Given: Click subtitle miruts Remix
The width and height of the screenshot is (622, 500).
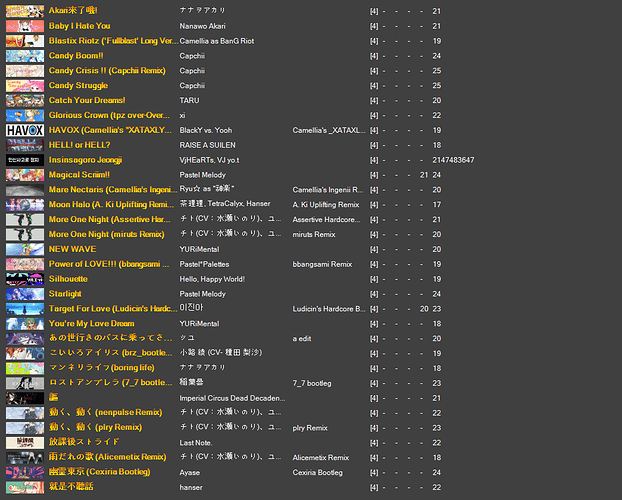Looking at the screenshot, I should click(314, 235).
